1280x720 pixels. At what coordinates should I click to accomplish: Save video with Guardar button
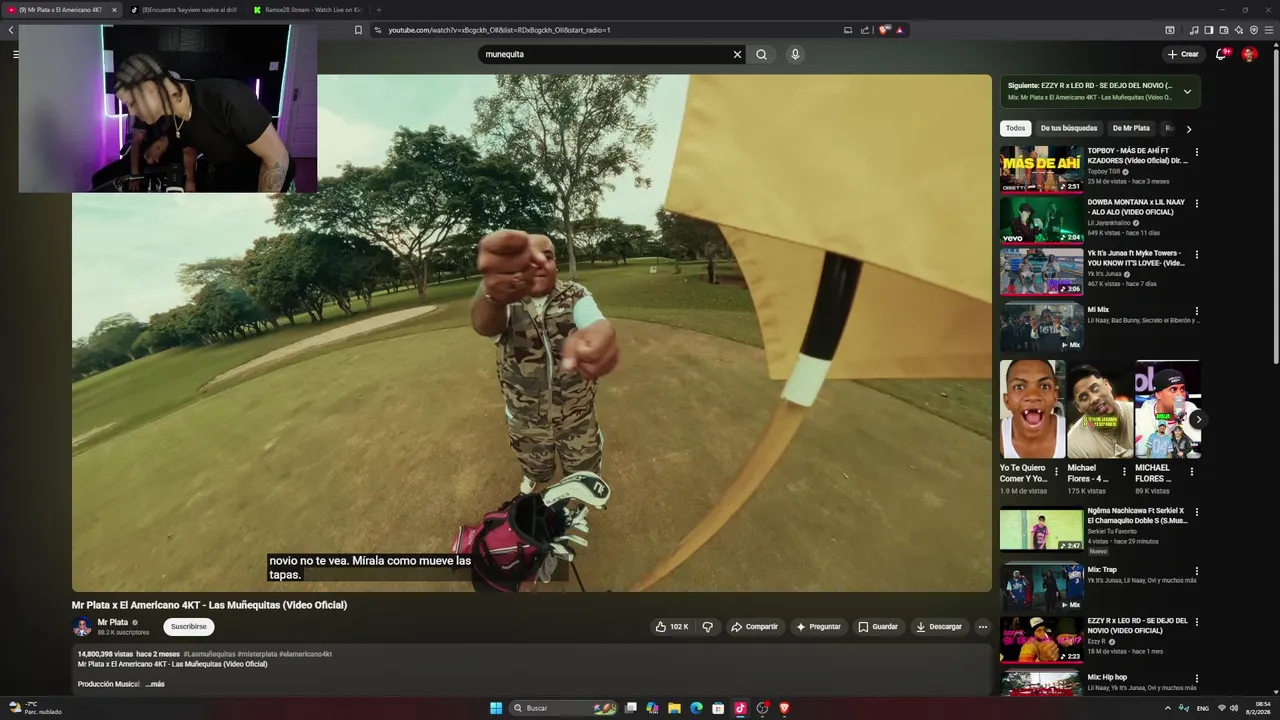pos(878,627)
